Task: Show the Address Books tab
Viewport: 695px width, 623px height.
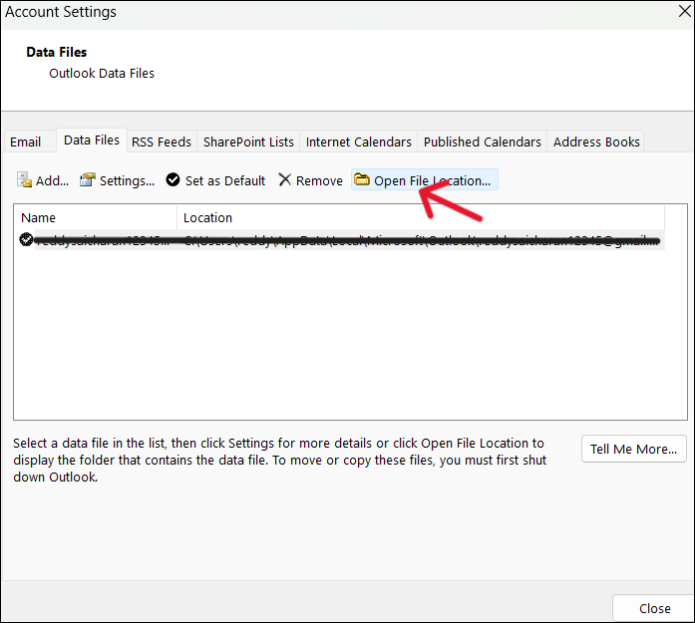Action: pyautogui.click(x=596, y=142)
